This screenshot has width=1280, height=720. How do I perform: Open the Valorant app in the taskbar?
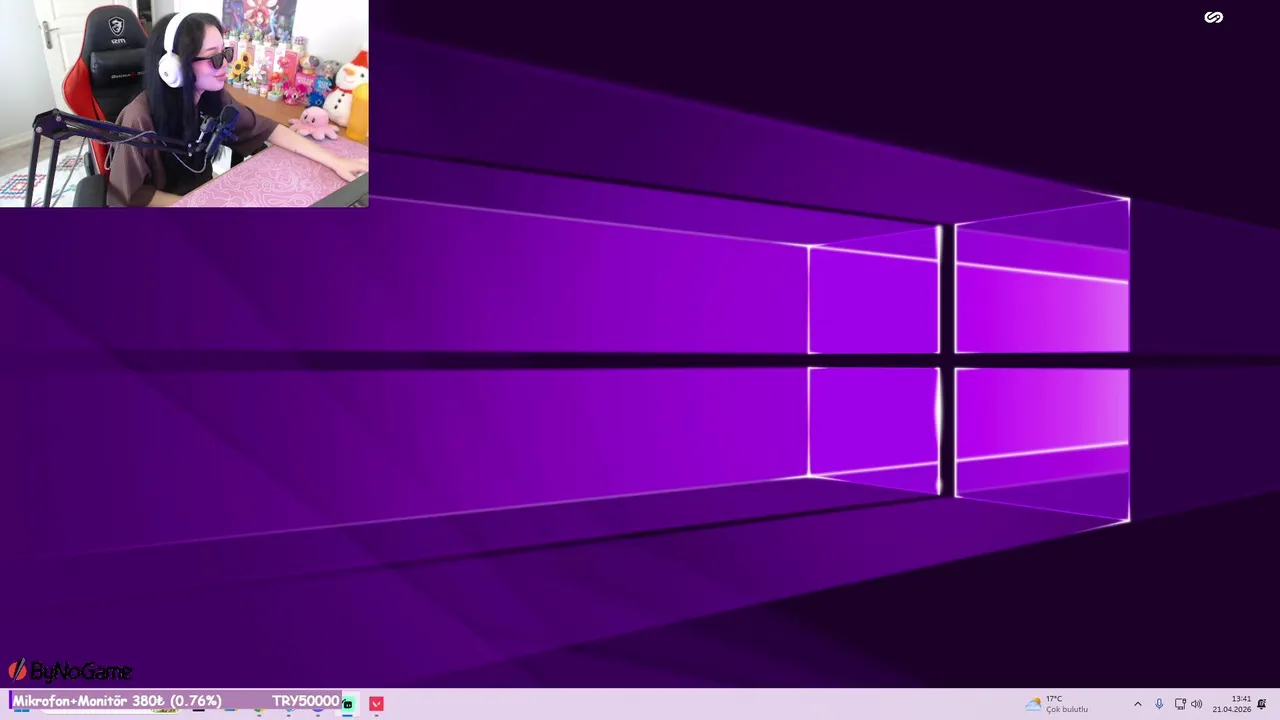pos(376,704)
